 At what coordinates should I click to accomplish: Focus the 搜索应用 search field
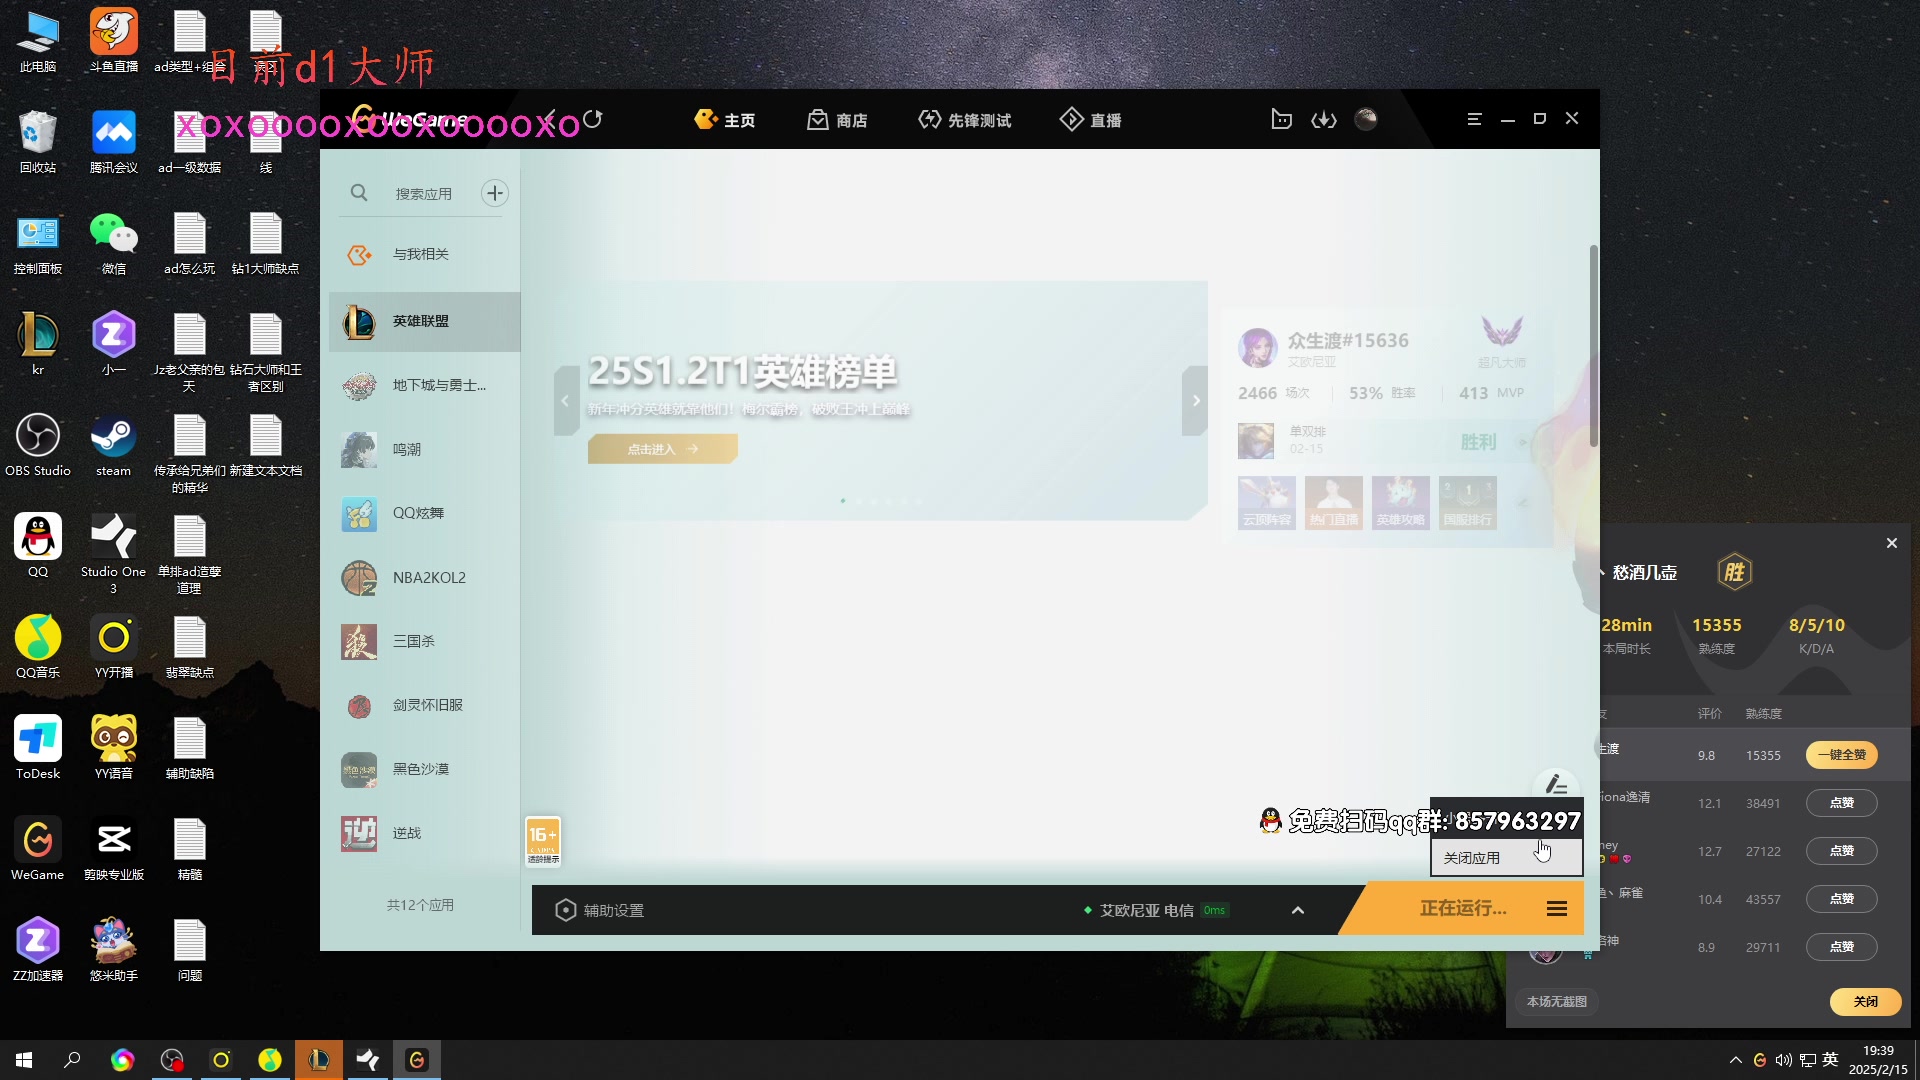tap(424, 194)
